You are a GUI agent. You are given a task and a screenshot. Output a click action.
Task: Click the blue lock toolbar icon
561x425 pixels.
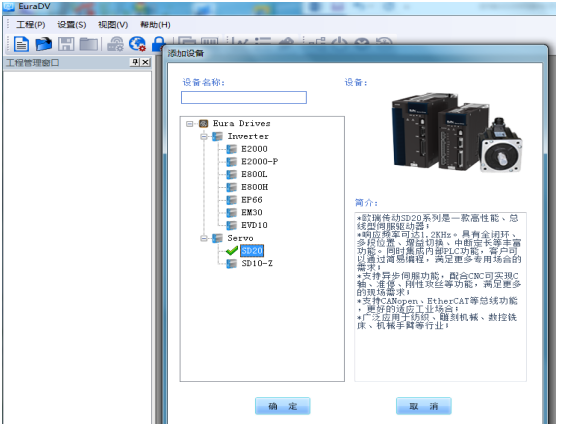point(158,44)
